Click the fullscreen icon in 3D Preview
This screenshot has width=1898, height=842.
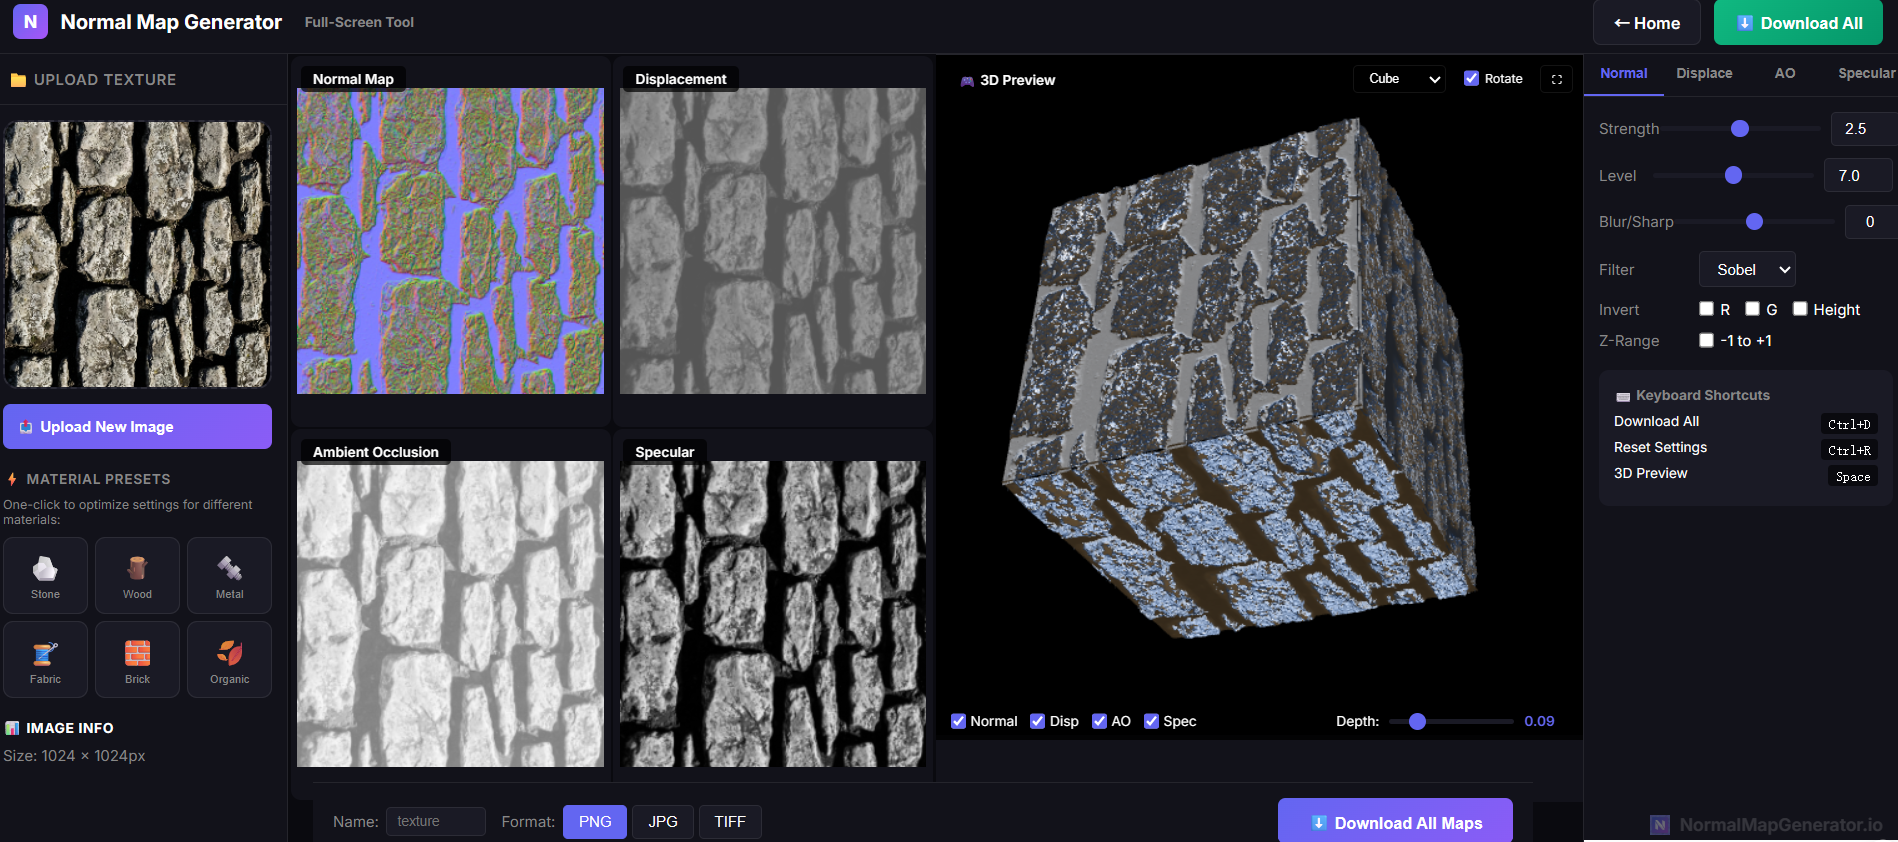(x=1557, y=79)
